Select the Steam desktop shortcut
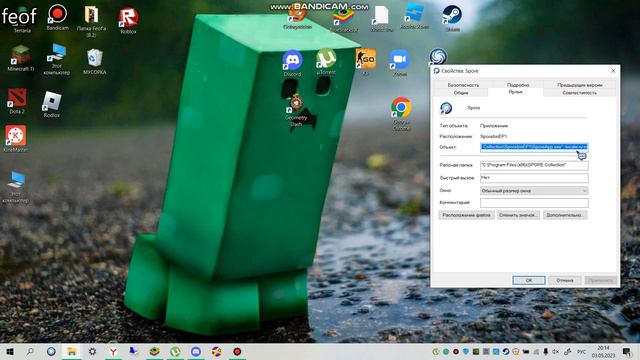The image size is (640, 360). [x=452, y=18]
